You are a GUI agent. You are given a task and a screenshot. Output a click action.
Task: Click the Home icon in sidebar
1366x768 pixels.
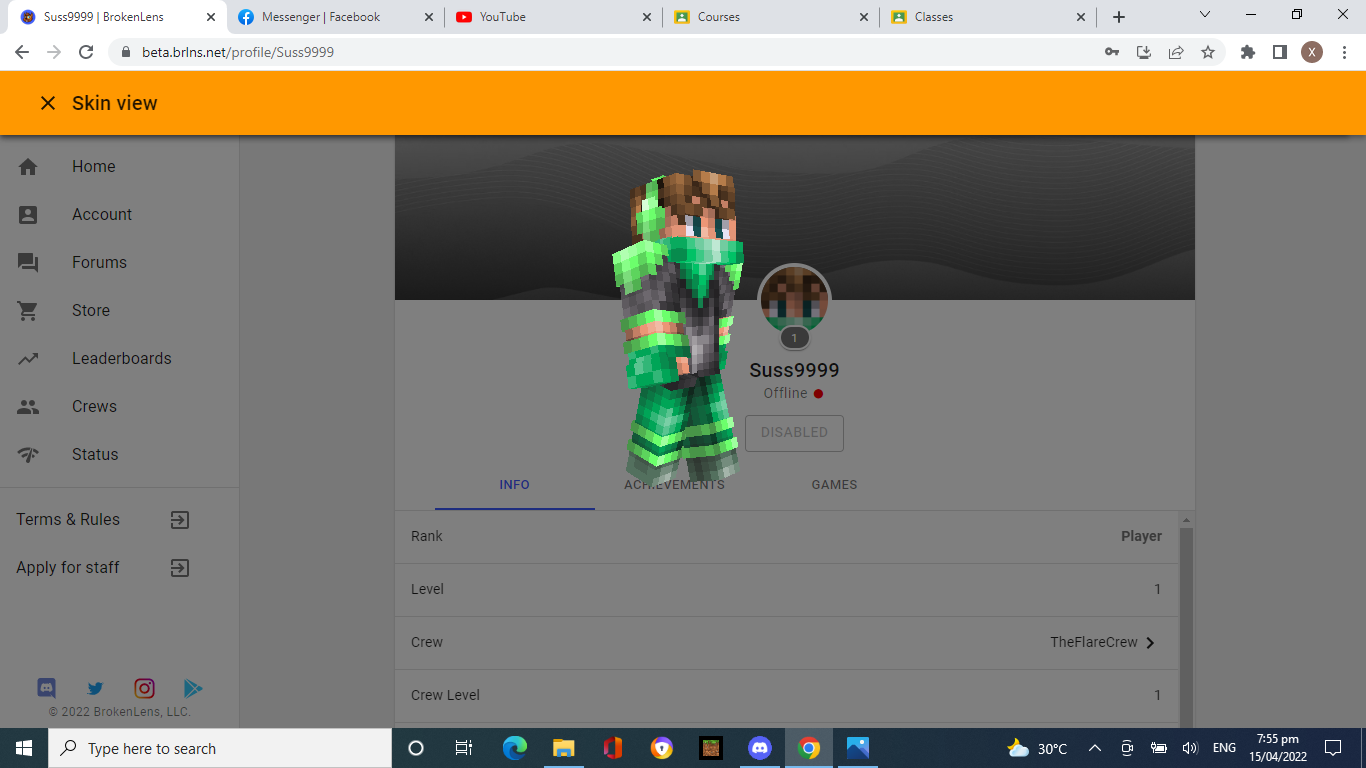pos(28,167)
